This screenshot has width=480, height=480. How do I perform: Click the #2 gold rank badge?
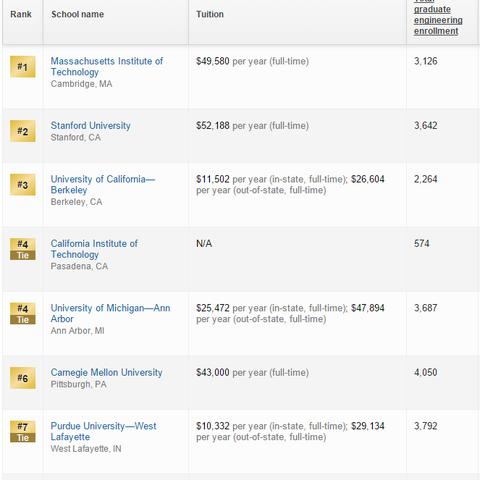coord(23,131)
